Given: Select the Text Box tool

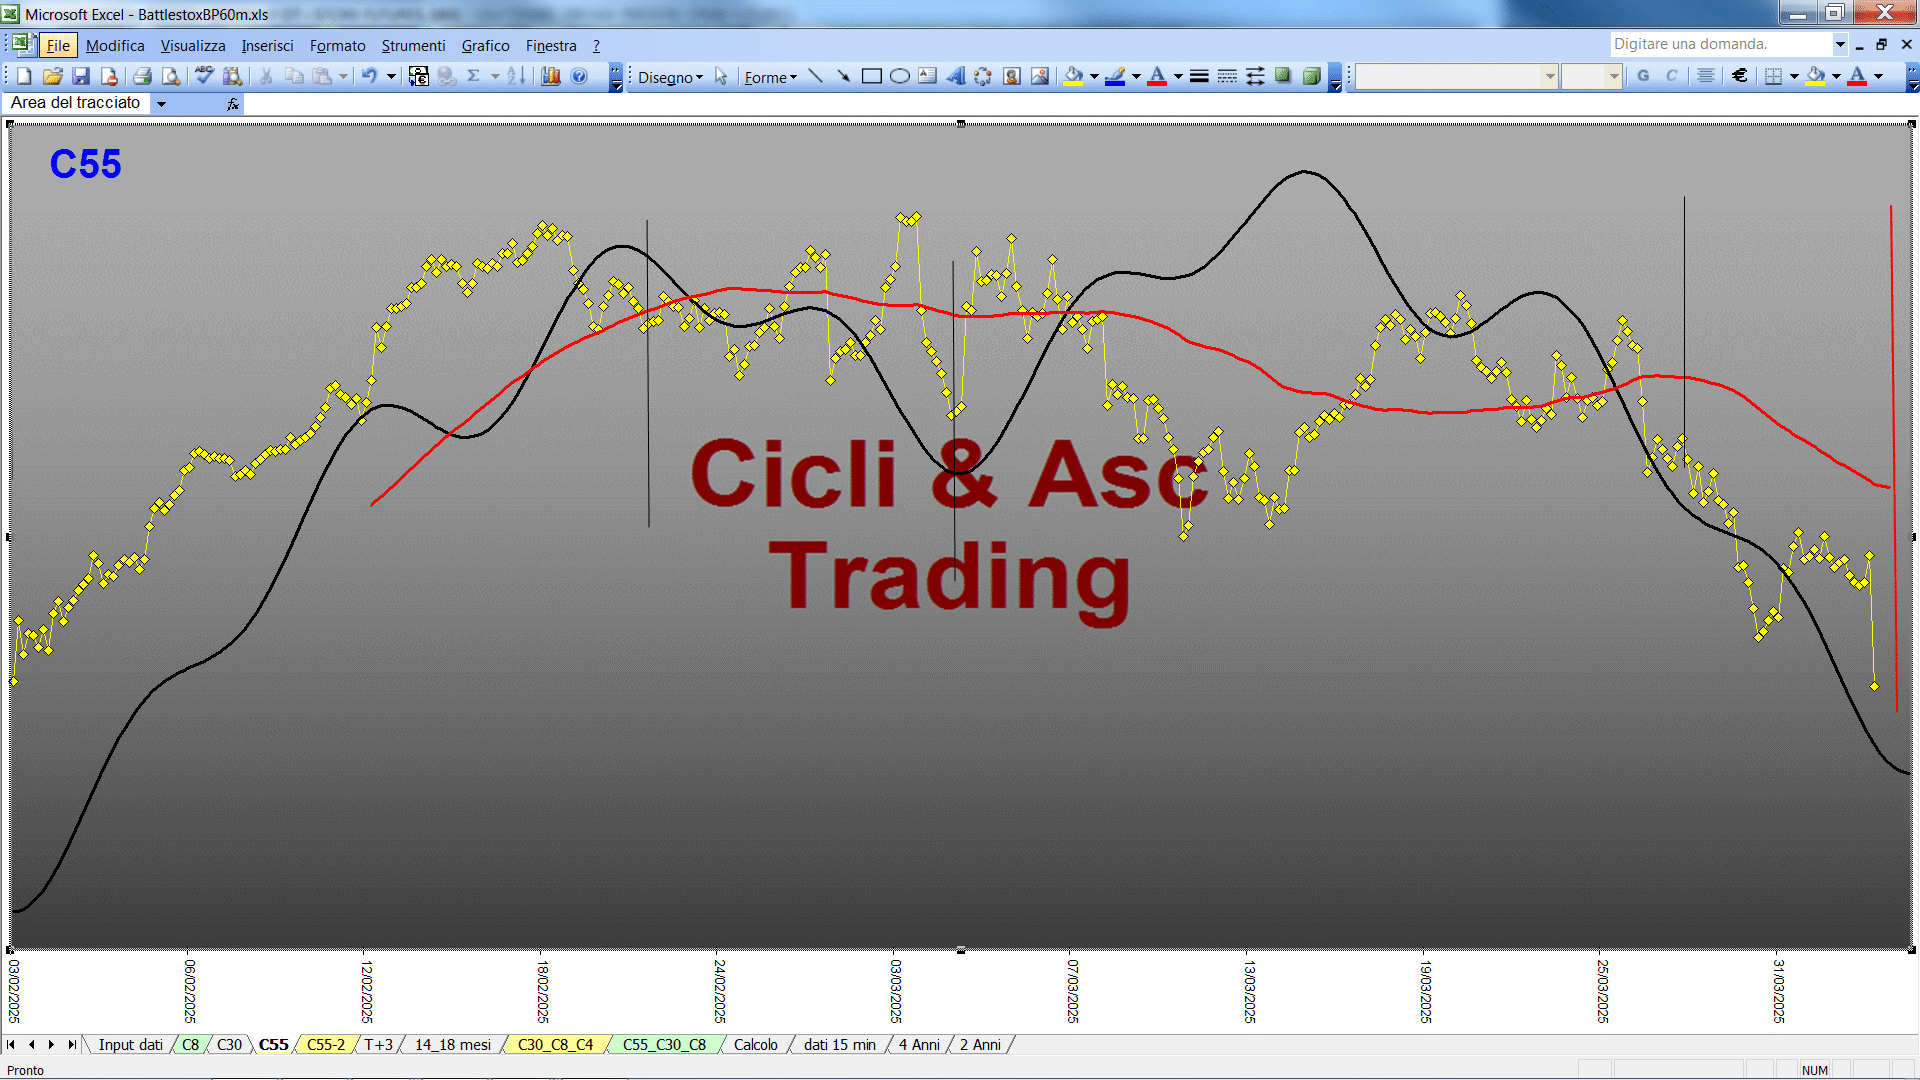Looking at the screenshot, I should pyautogui.click(x=928, y=77).
